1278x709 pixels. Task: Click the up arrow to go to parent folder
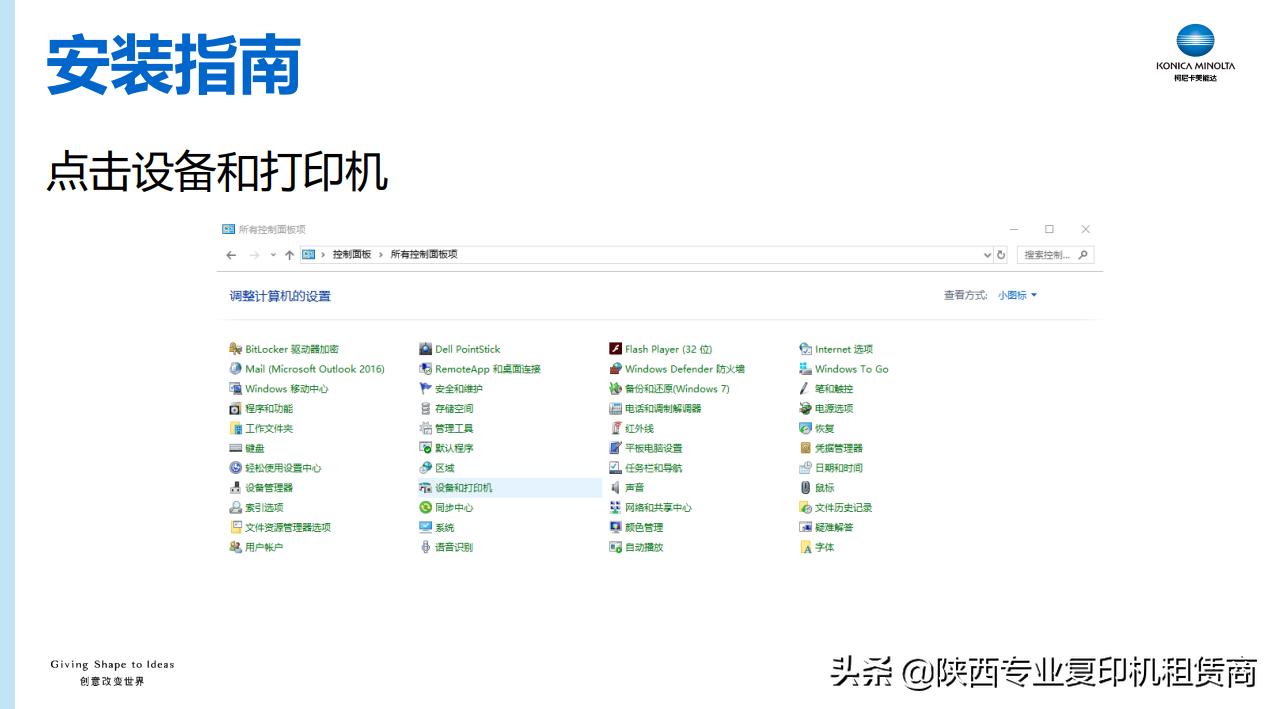coord(290,255)
